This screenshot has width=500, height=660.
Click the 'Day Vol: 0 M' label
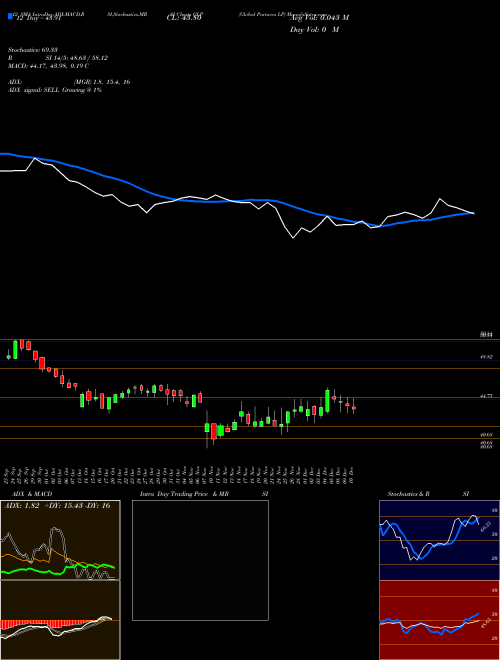(314, 30)
